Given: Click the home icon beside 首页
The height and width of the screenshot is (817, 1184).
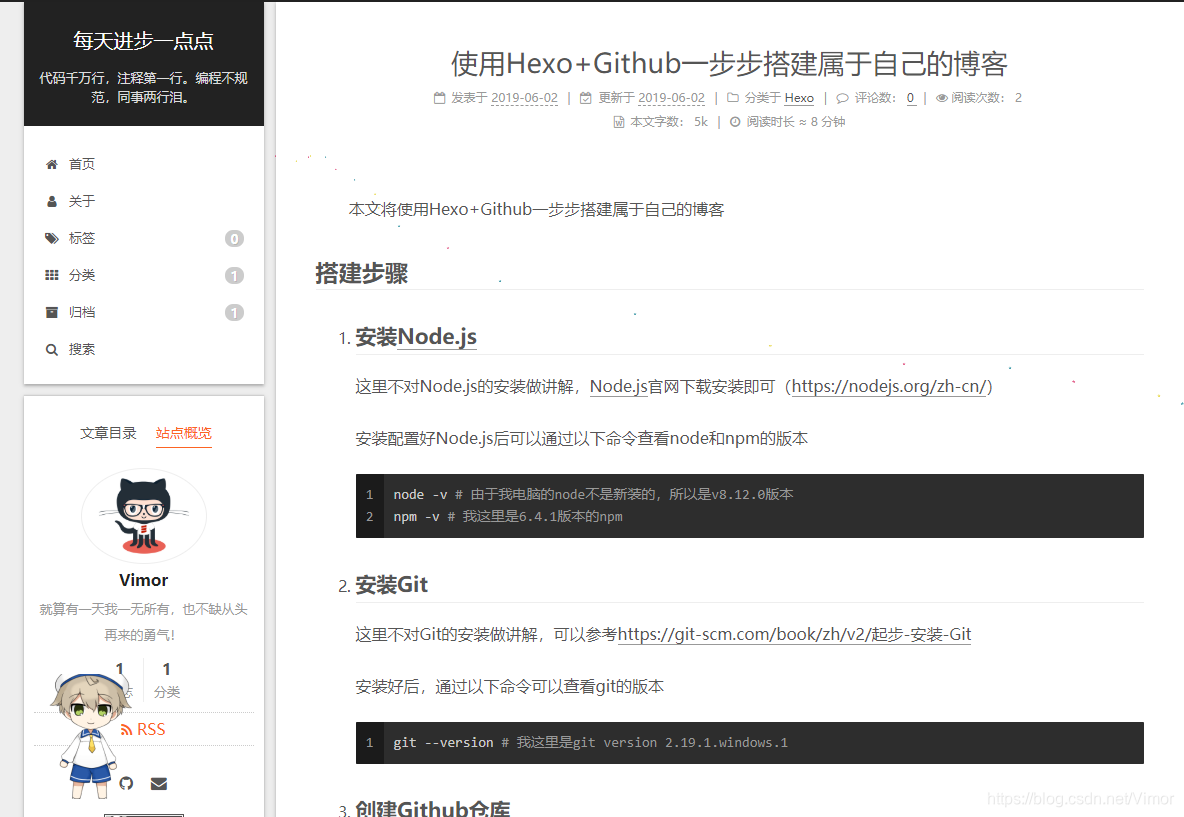Looking at the screenshot, I should (51, 164).
